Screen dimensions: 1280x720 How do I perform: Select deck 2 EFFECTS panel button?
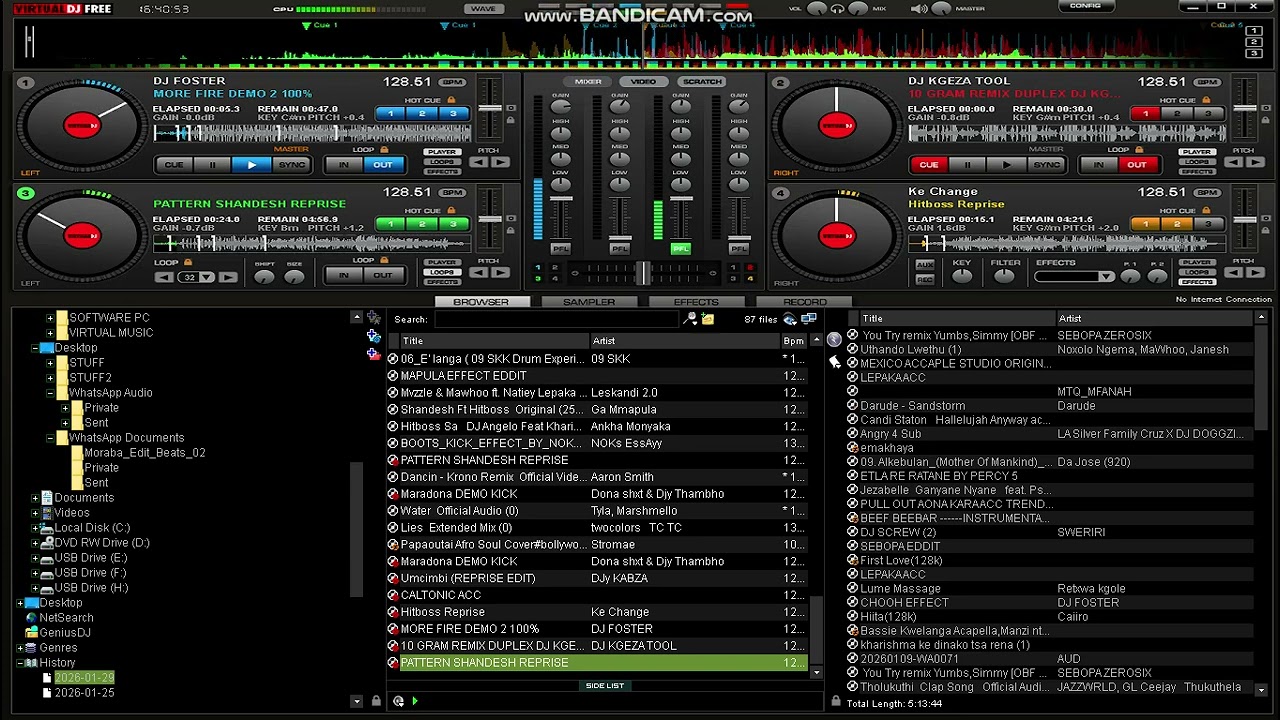tap(1196, 171)
